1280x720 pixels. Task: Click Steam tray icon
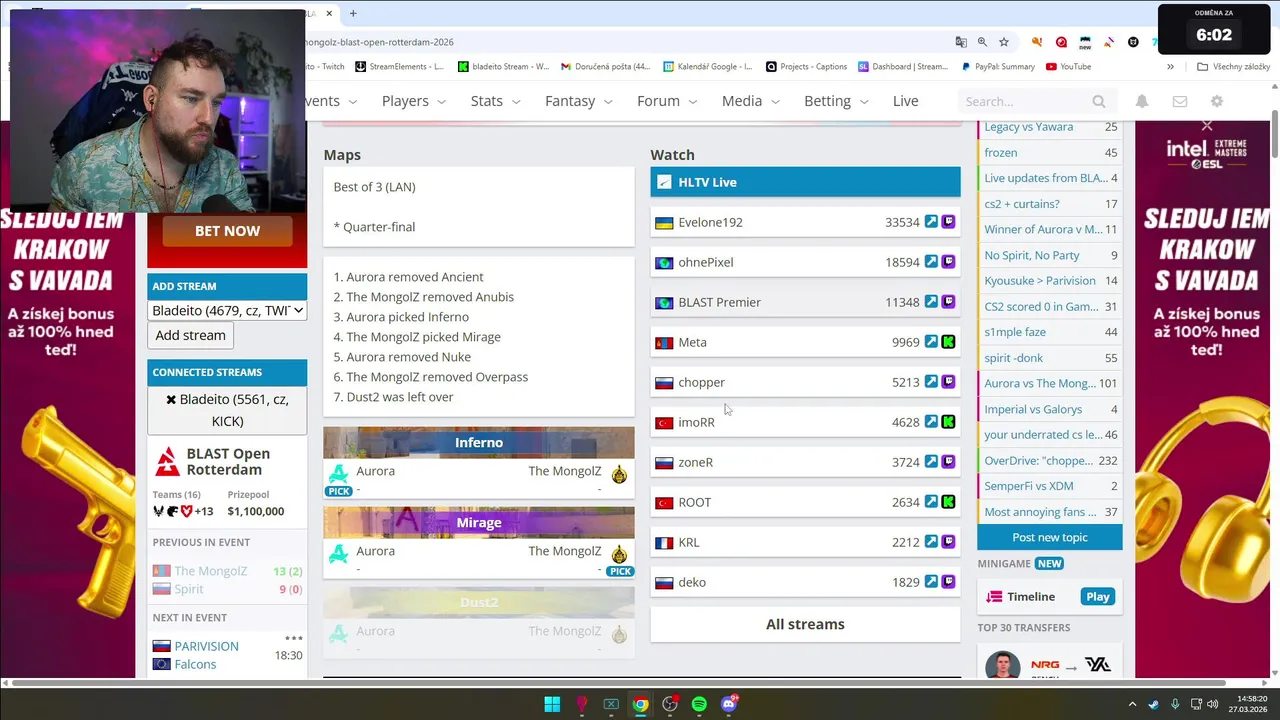tap(1154, 704)
